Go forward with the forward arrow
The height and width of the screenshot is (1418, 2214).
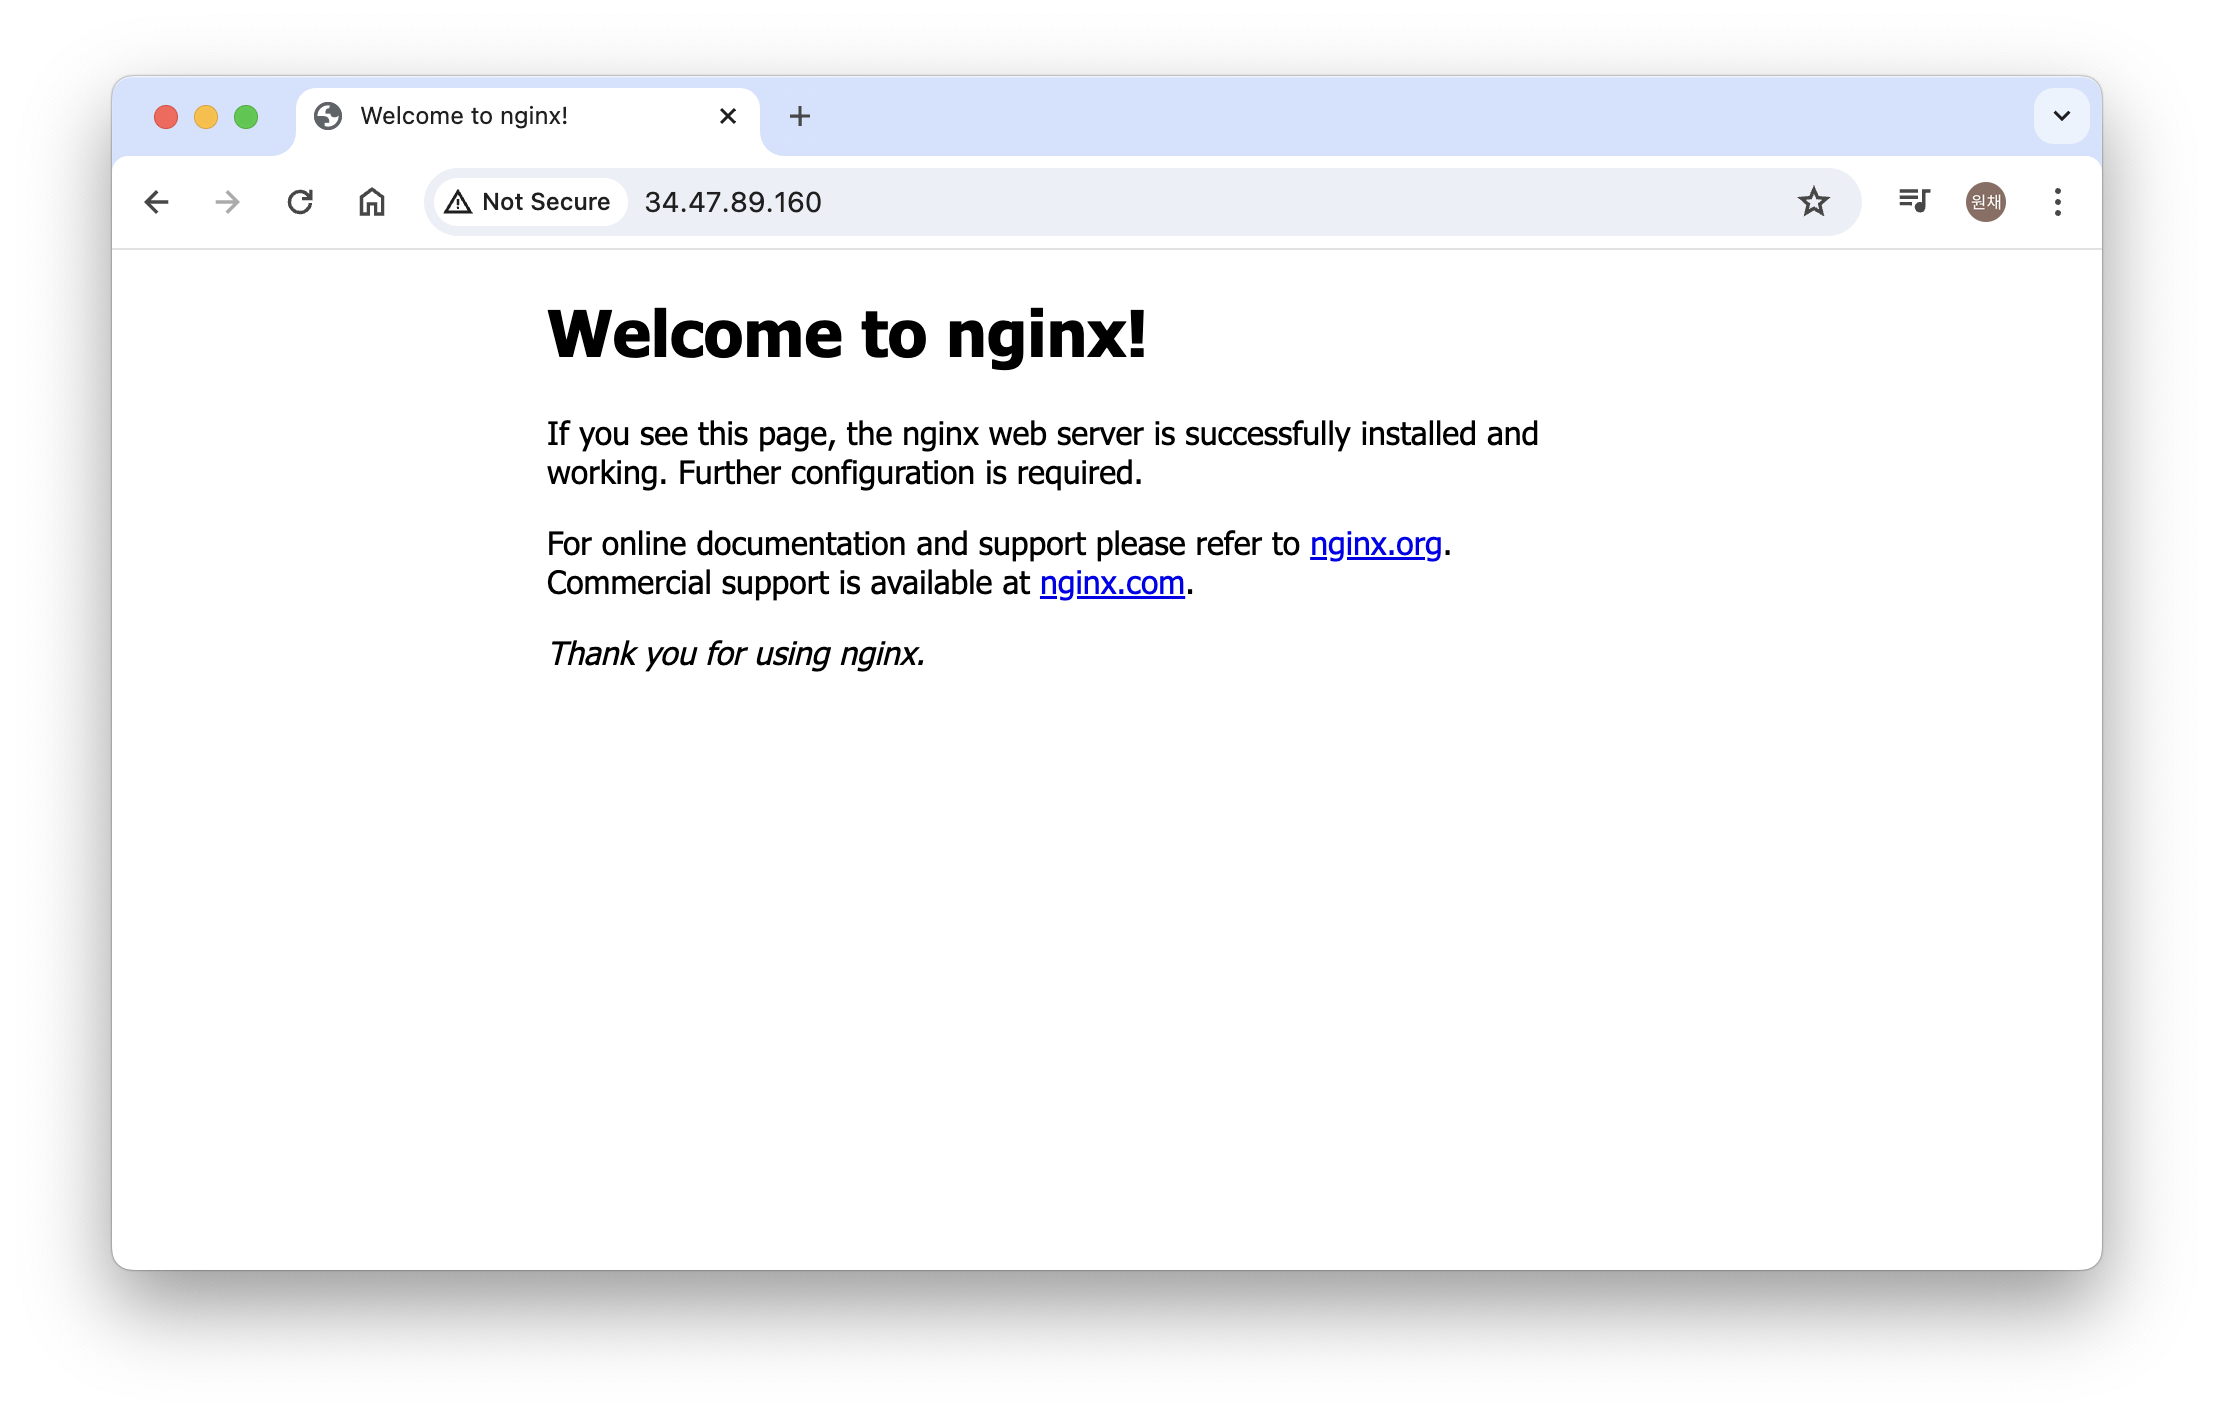[x=228, y=202]
